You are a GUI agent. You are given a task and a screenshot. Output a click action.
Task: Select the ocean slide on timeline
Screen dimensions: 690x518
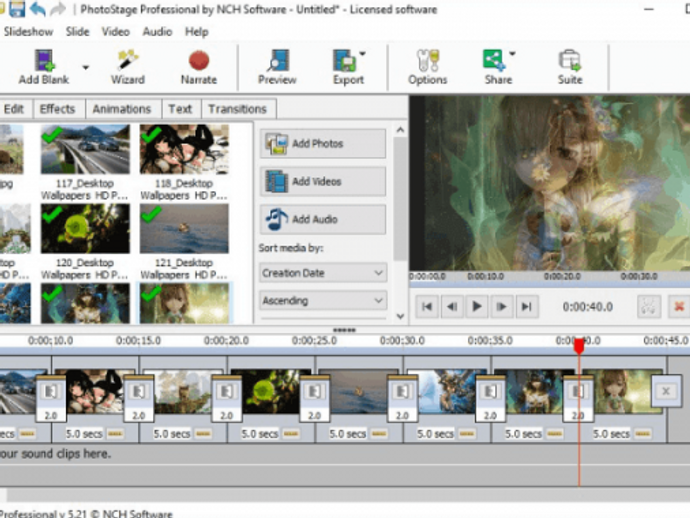[359, 391]
